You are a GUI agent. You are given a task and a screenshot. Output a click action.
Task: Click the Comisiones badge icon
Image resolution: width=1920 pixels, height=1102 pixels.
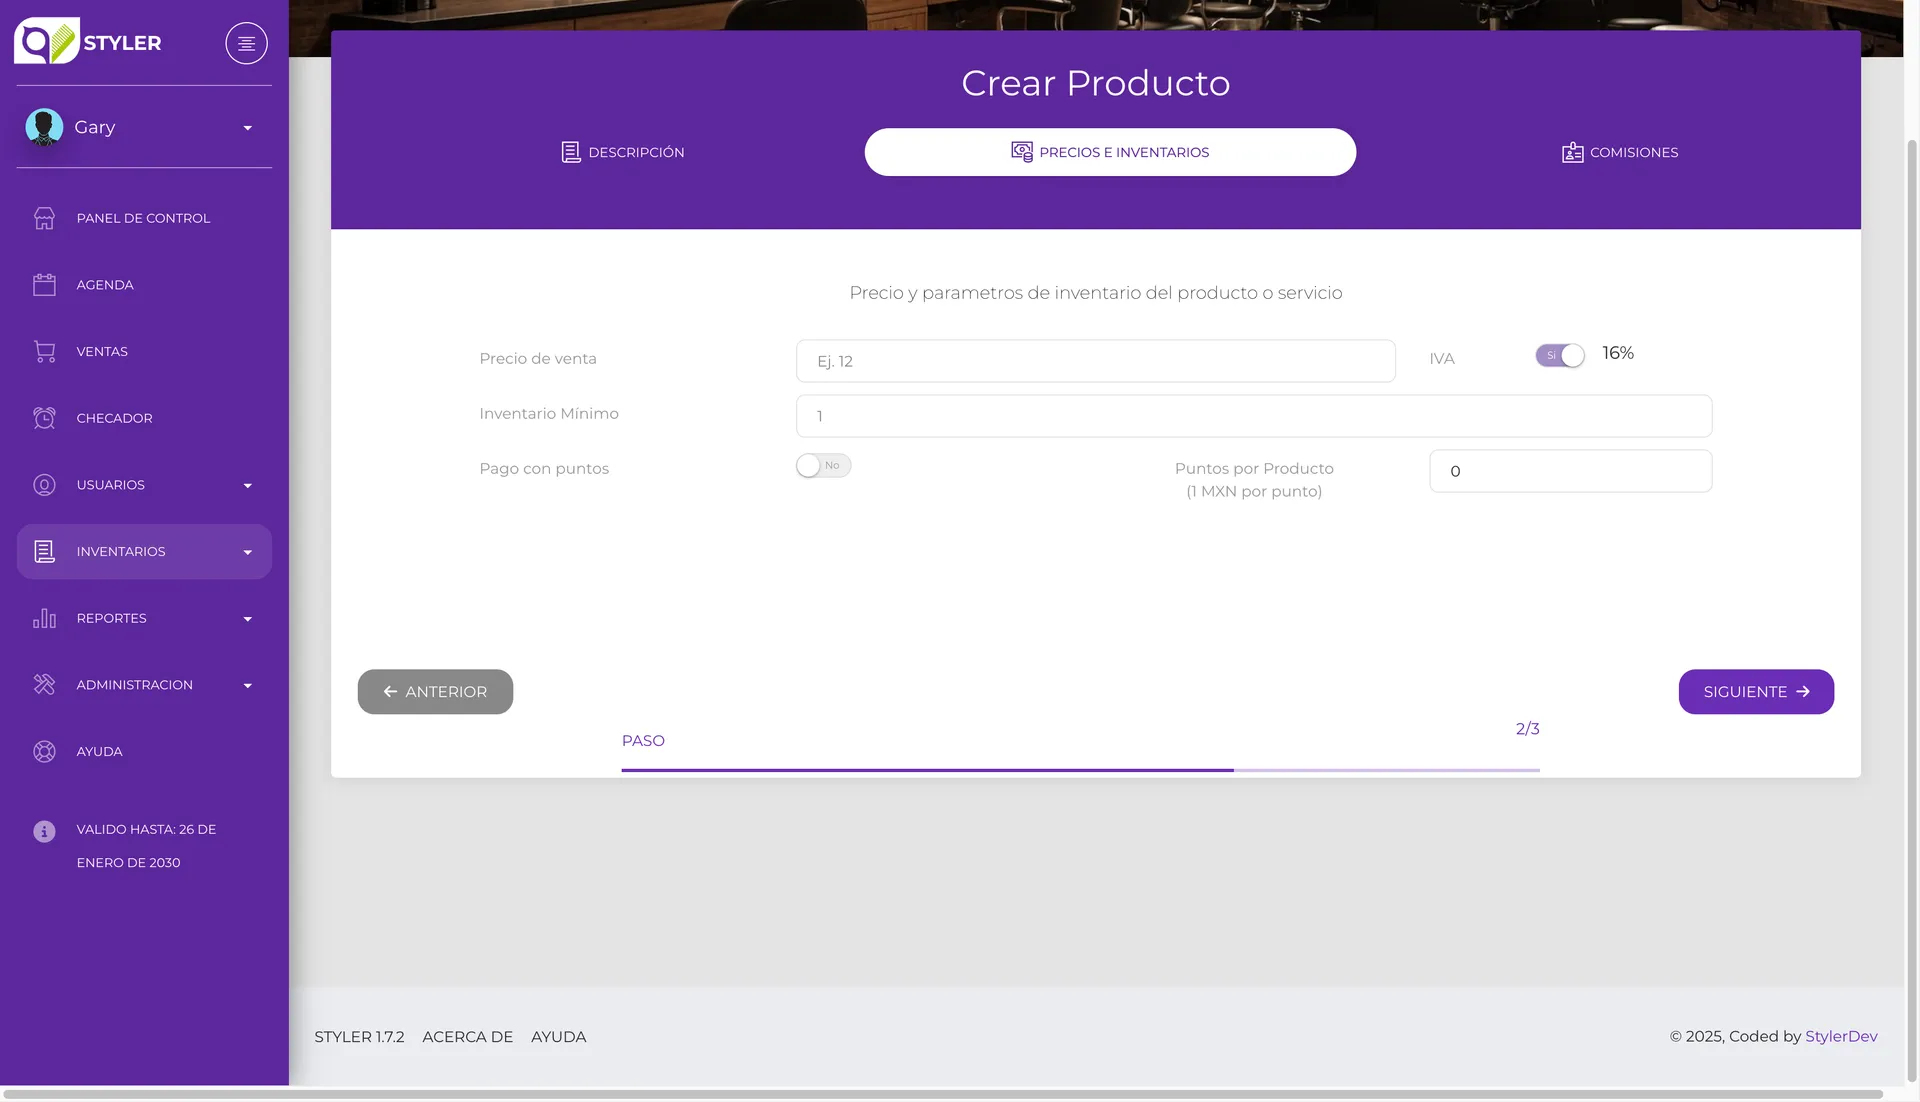tap(1572, 152)
